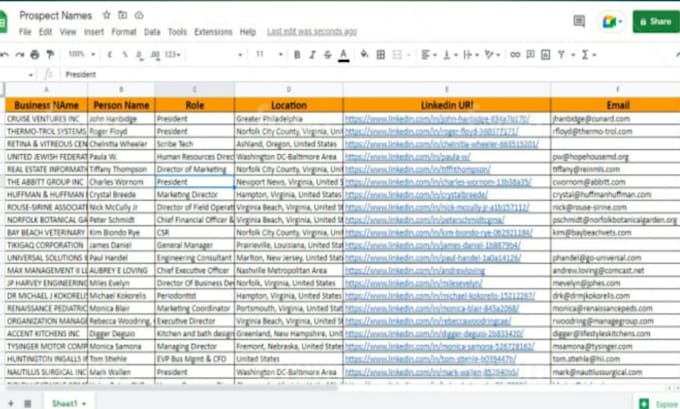The width and height of the screenshot is (680, 409).
Task: Select the Scribe Tech role cell
Action: (x=194, y=144)
